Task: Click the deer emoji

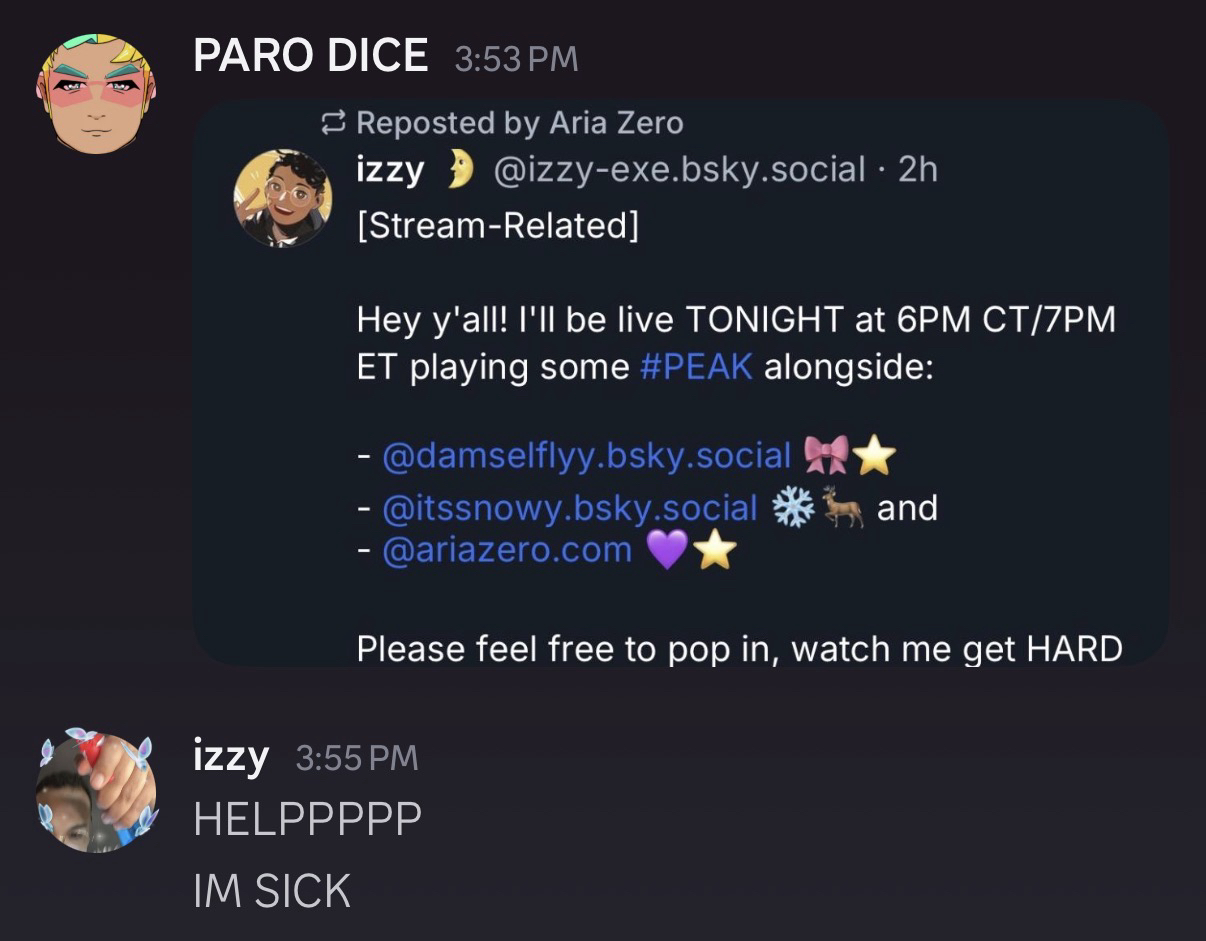Action: click(842, 508)
